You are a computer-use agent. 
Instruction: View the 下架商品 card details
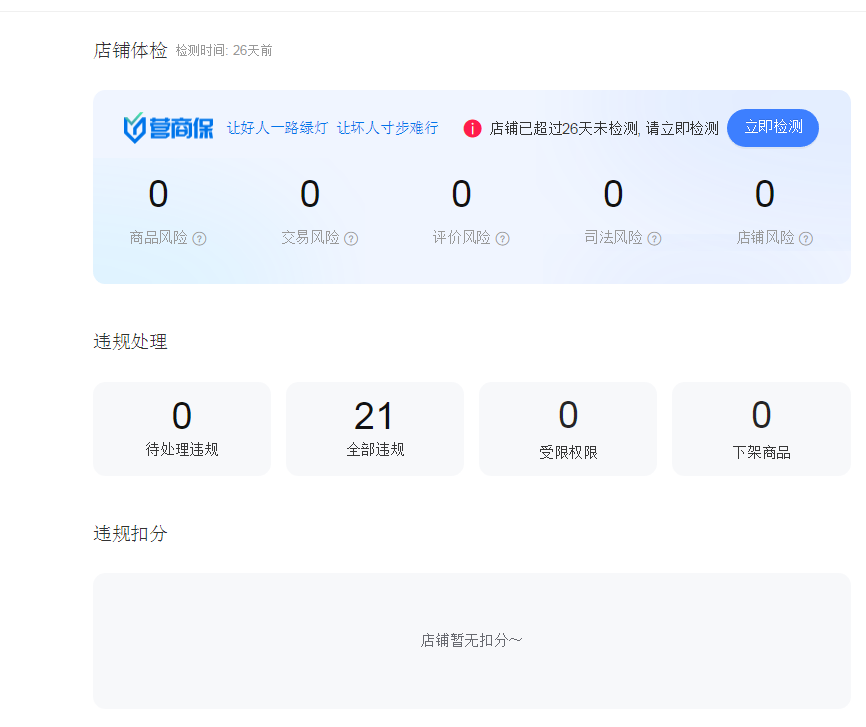pyautogui.click(x=761, y=428)
